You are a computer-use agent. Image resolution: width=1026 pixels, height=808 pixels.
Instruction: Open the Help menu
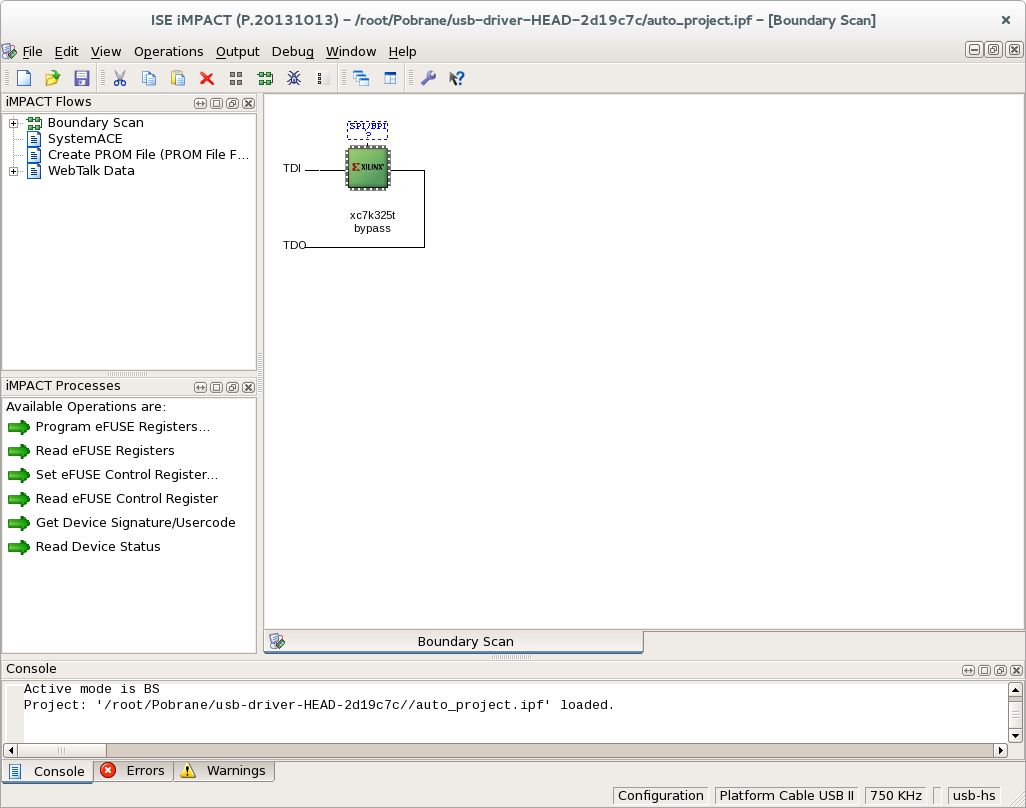402,52
